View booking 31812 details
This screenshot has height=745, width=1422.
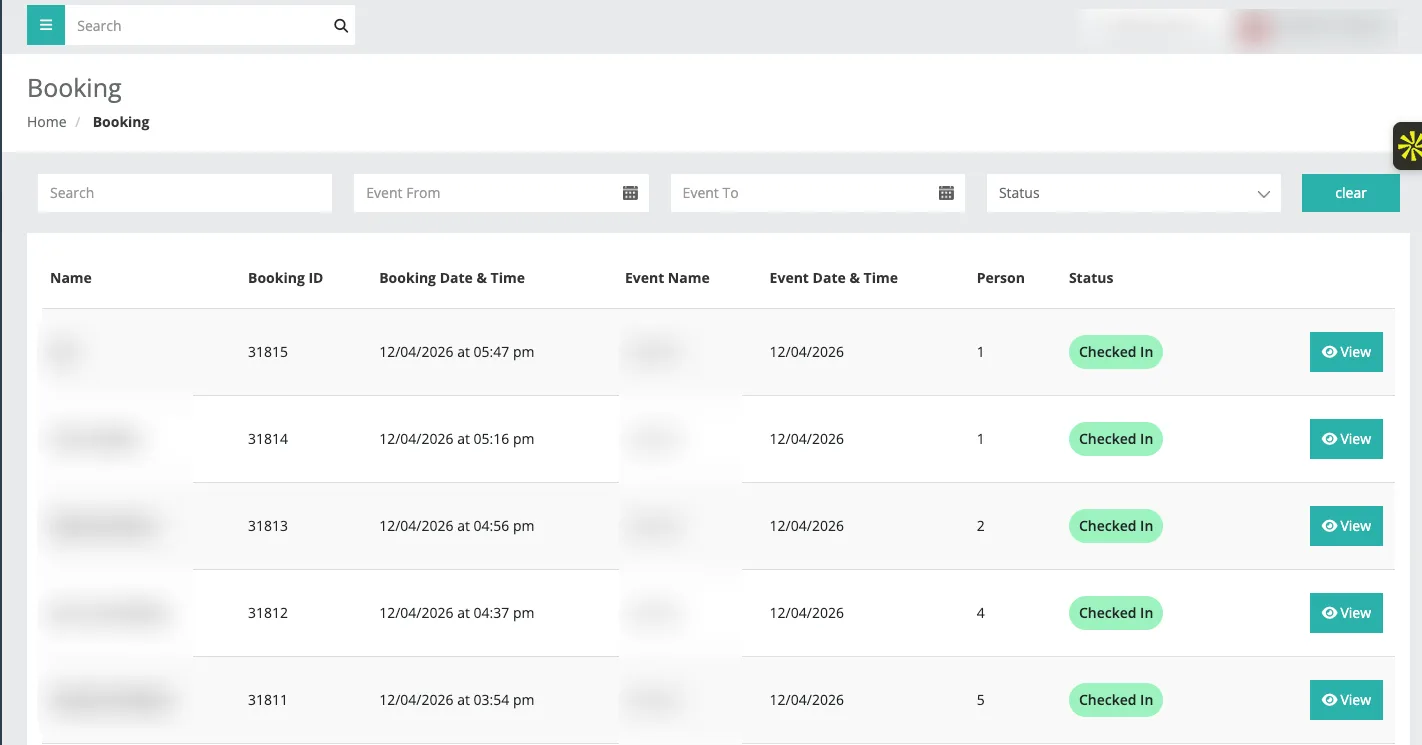1346,613
